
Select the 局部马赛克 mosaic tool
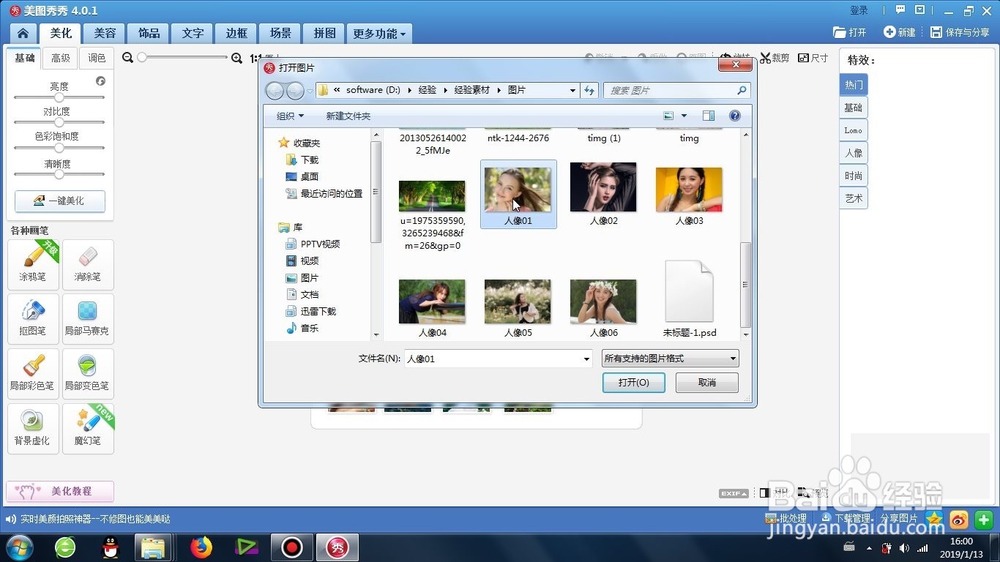point(87,318)
